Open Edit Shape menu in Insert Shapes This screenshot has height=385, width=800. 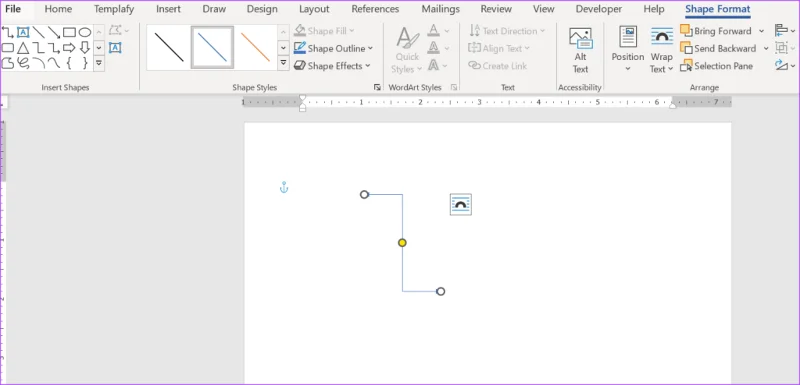coord(119,31)
